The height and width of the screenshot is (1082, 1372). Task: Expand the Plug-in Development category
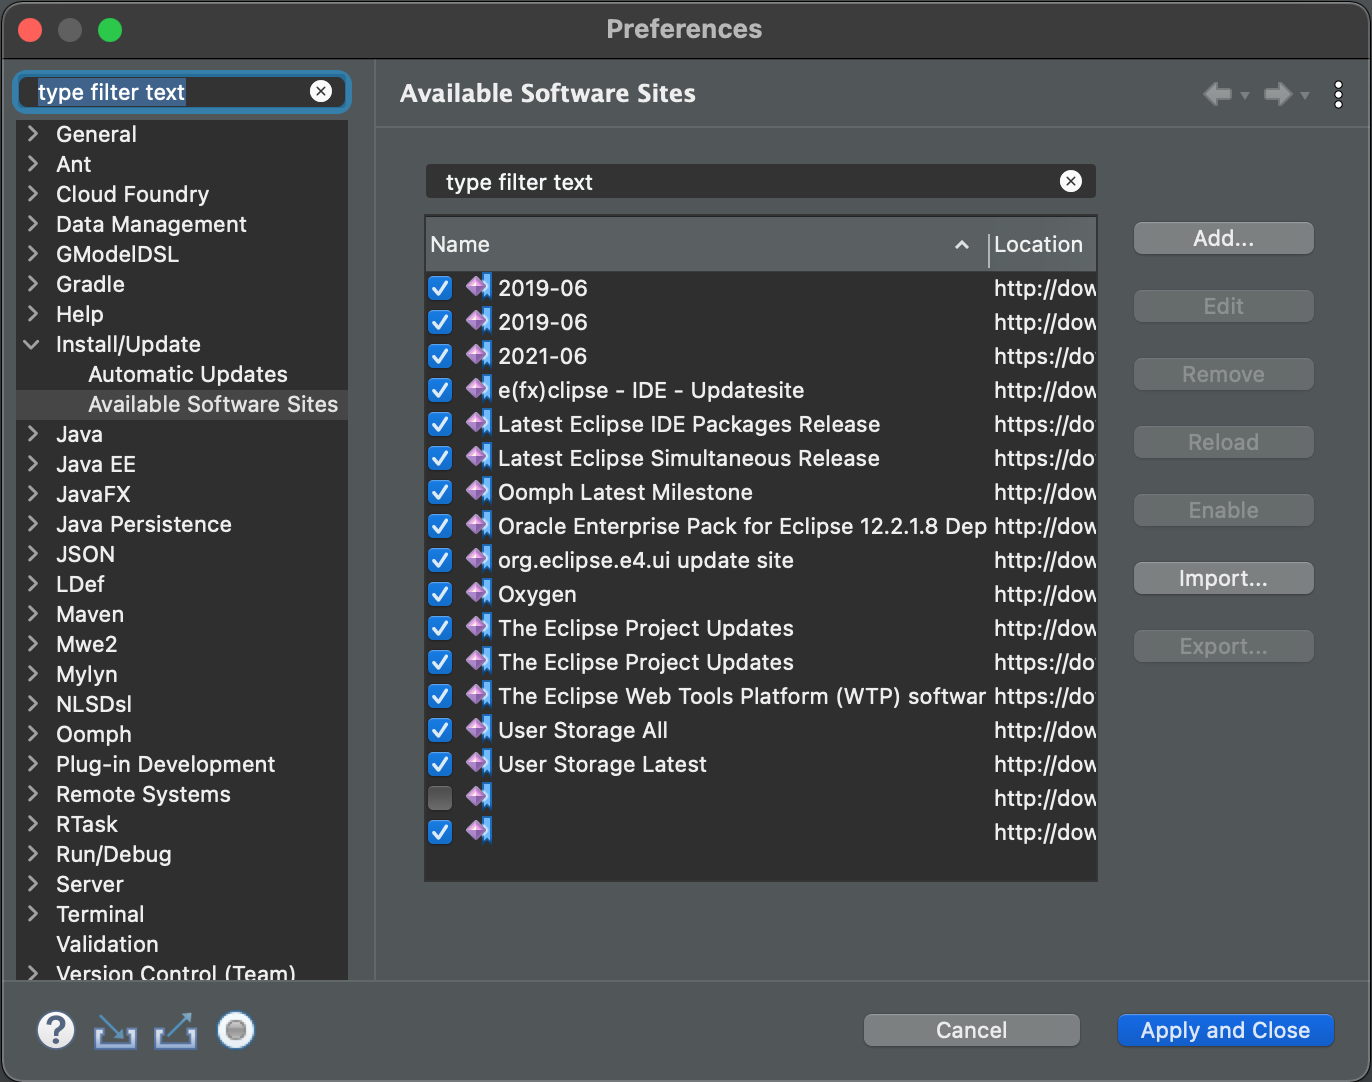(x=31, y=764)
